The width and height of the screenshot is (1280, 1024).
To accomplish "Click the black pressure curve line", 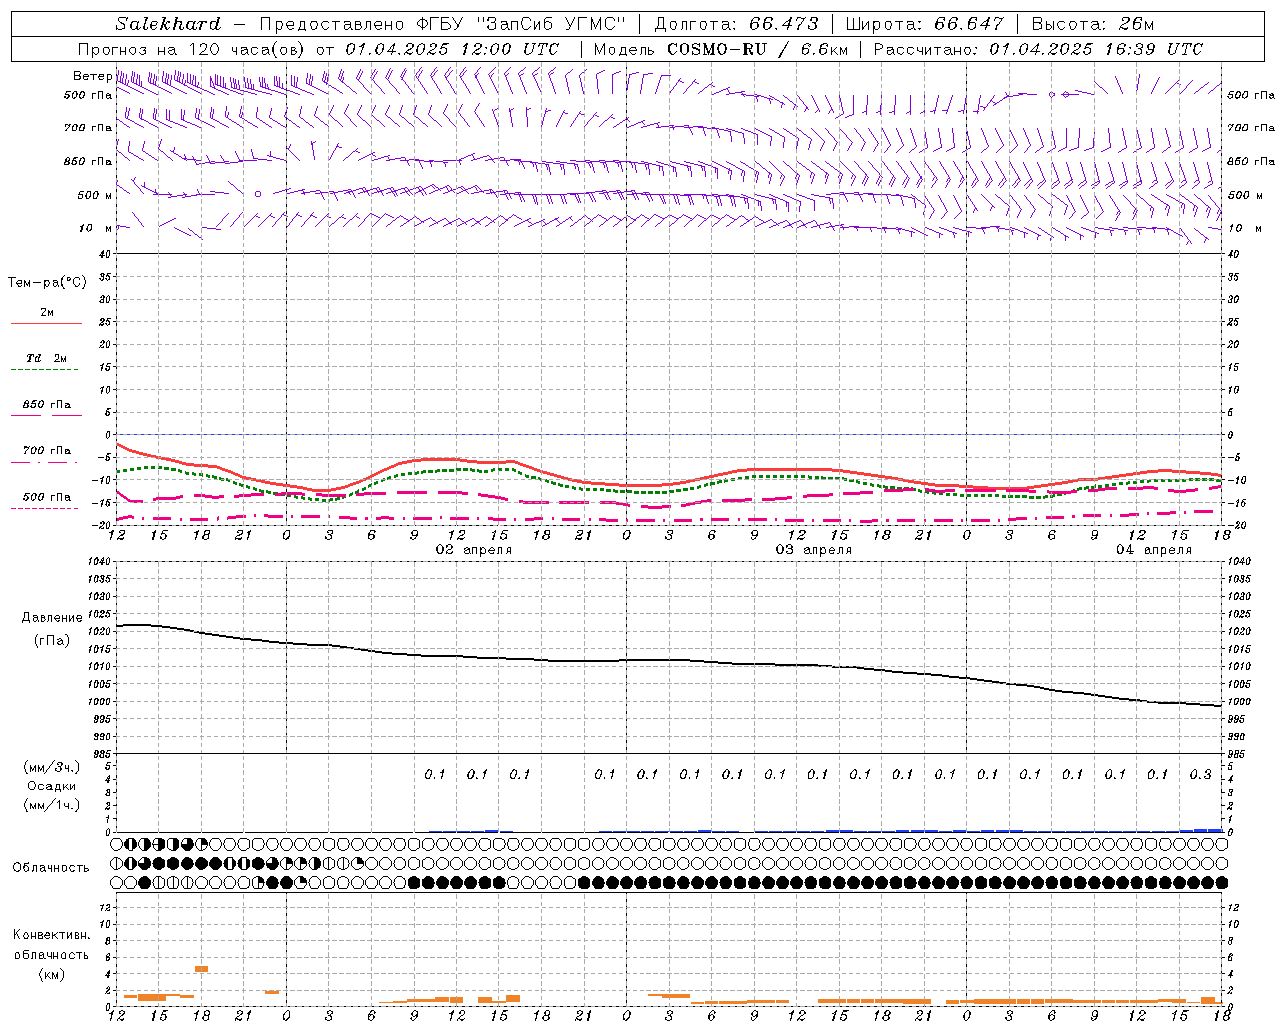I will point(670,660).
